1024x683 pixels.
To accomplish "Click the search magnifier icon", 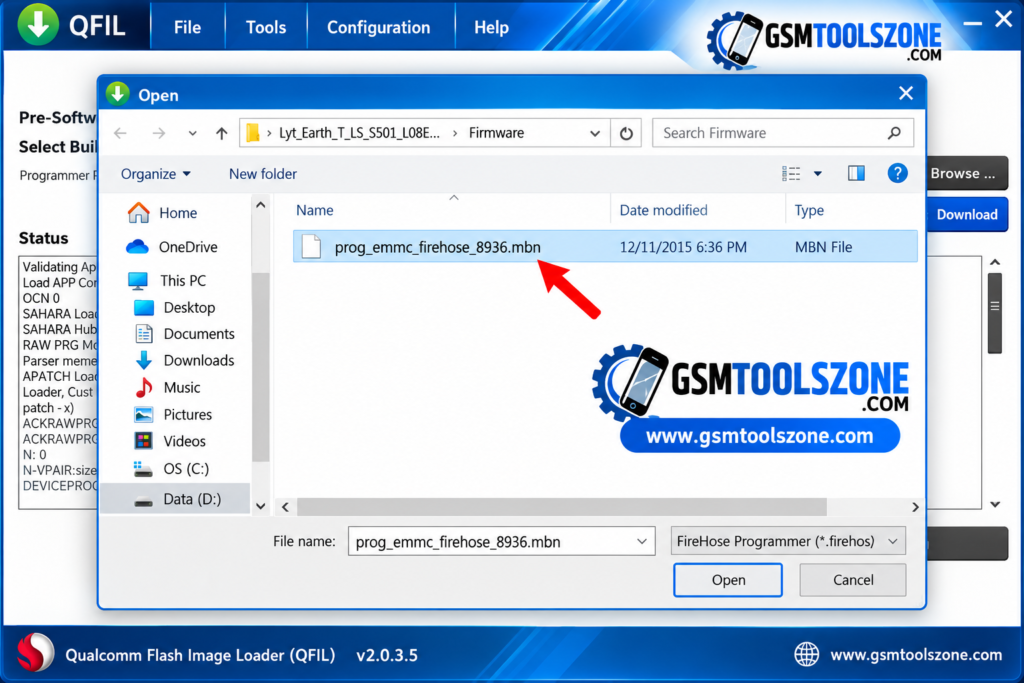I will [895, 133].
